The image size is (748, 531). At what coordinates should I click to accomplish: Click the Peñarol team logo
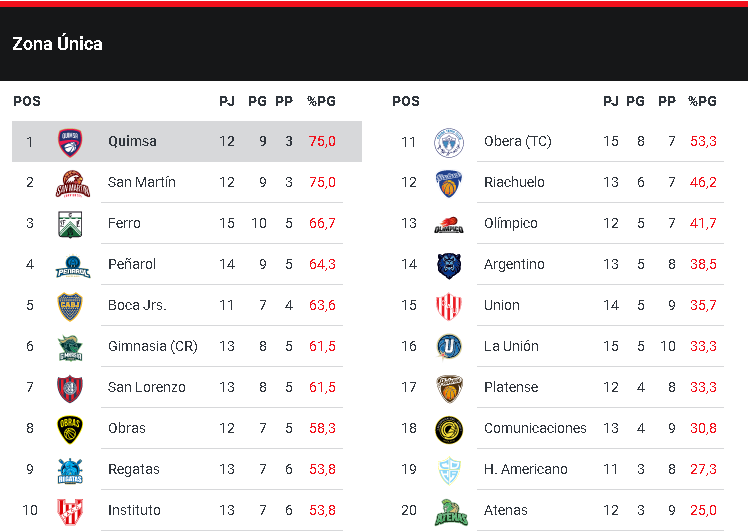pyautogui.click(x=69, y=265)
